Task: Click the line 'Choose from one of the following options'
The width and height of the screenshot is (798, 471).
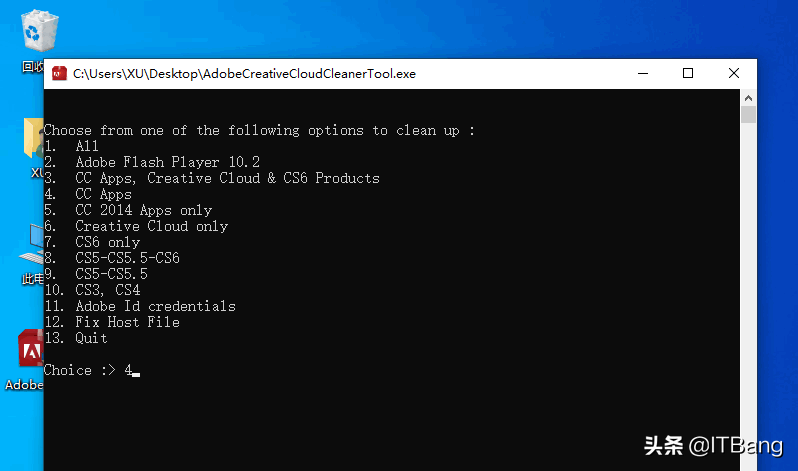Action: coord(260,131)
